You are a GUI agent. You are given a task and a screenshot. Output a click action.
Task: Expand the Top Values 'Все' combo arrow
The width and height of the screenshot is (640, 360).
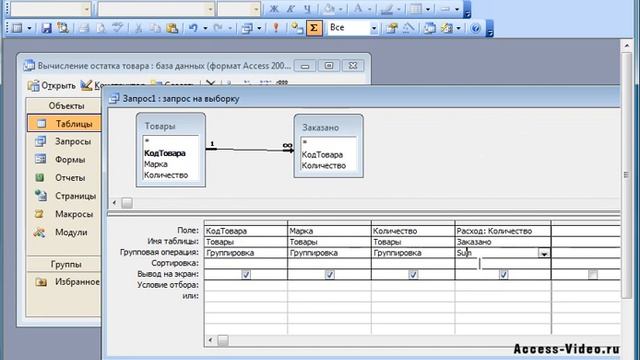coord(373,28)
